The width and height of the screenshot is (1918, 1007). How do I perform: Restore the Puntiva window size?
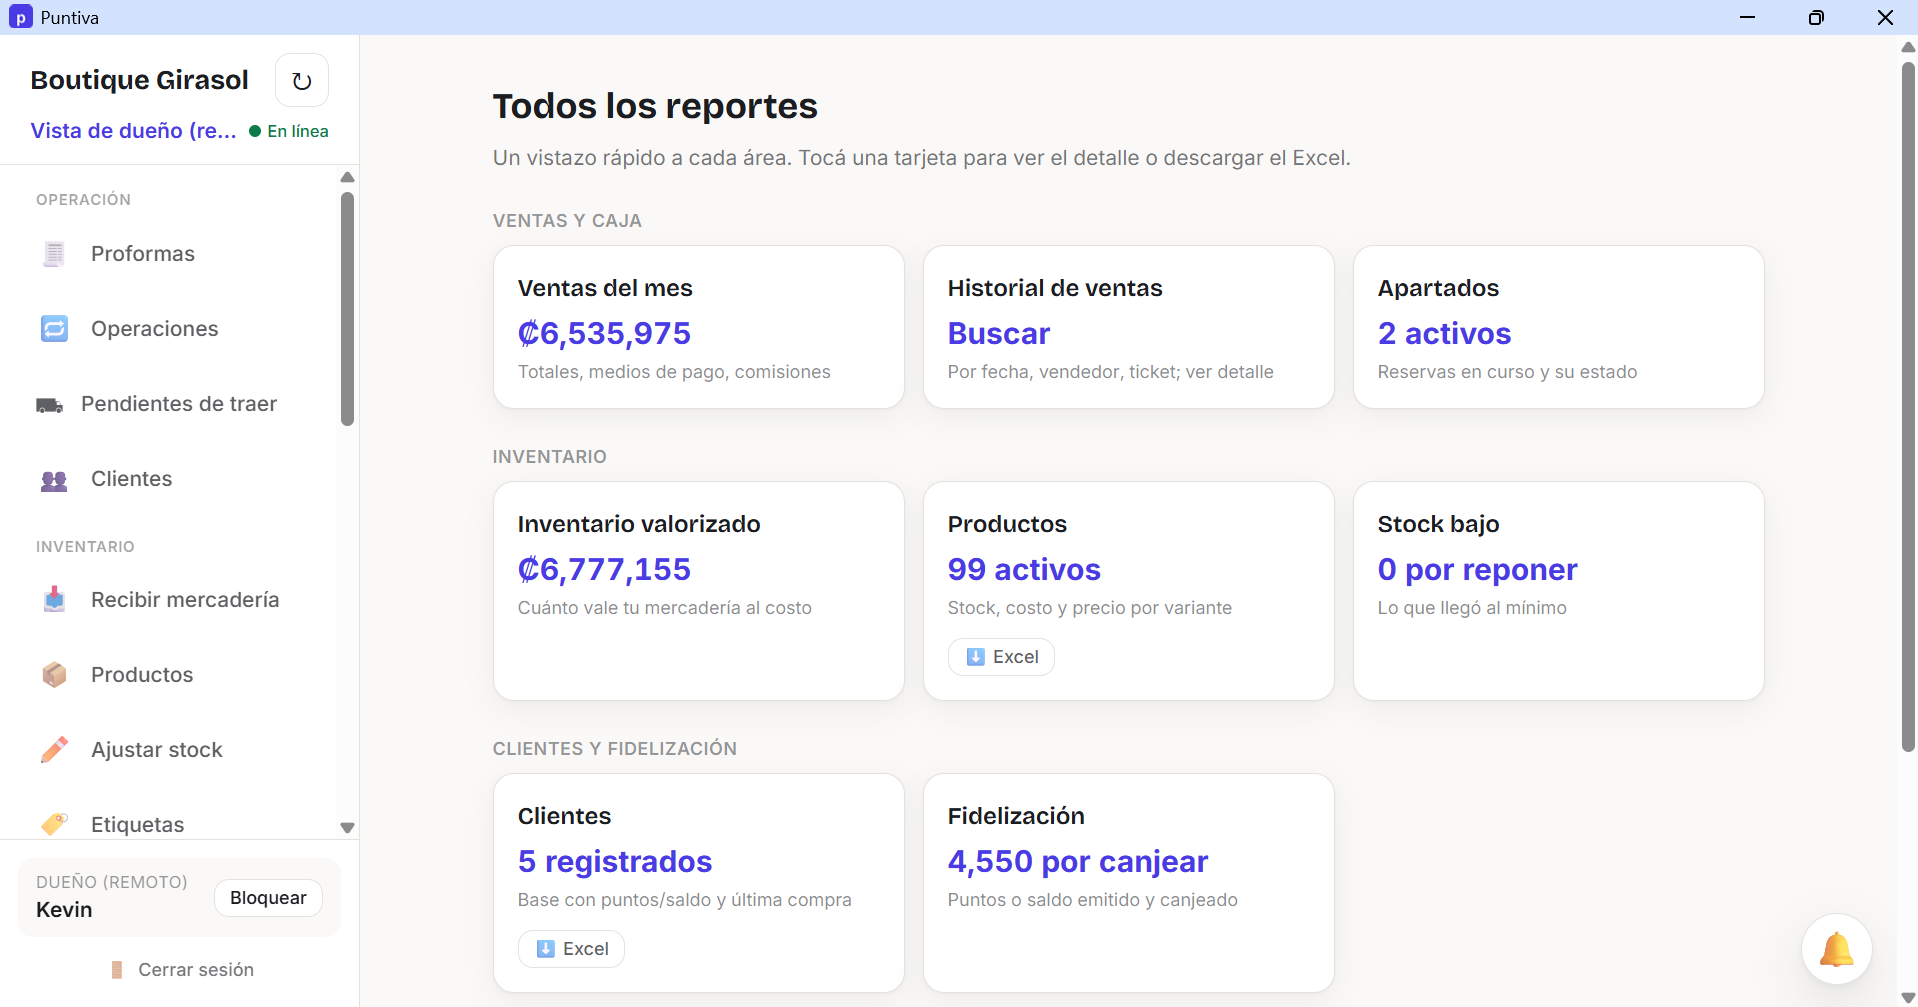coord(1816,17)
